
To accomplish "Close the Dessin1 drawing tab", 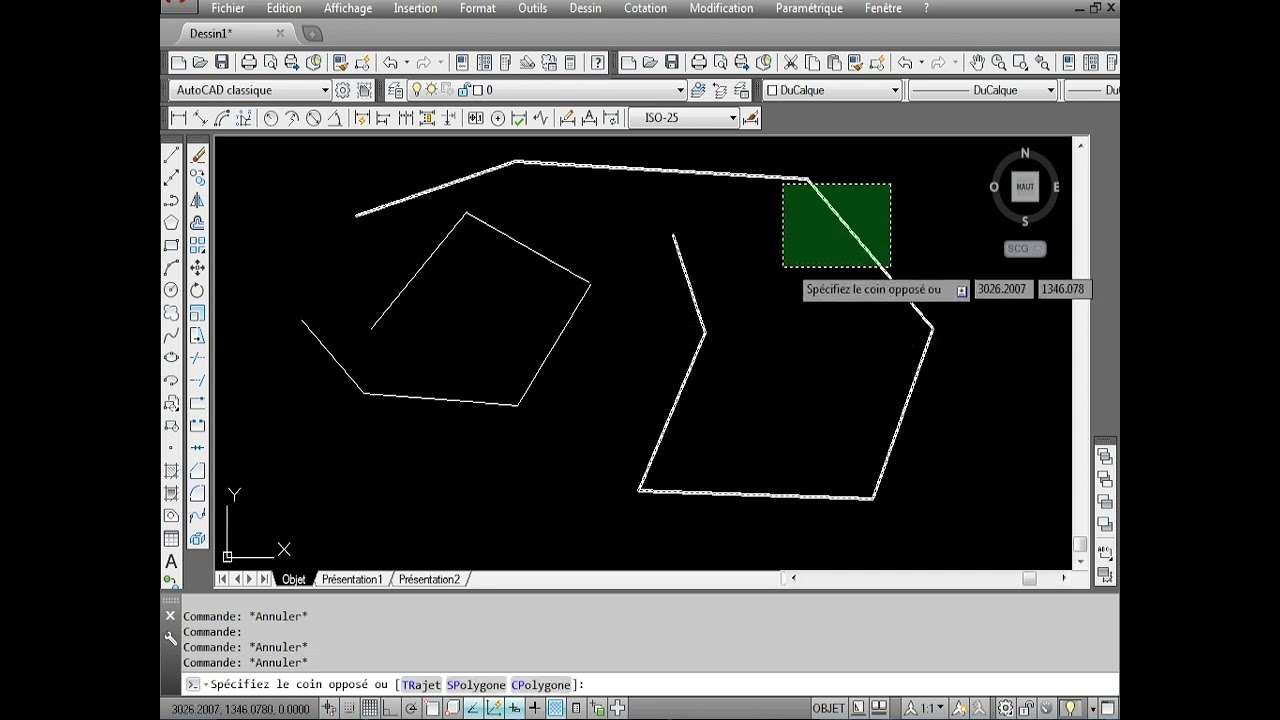I will pyautogui.click(x=280, y=33).
